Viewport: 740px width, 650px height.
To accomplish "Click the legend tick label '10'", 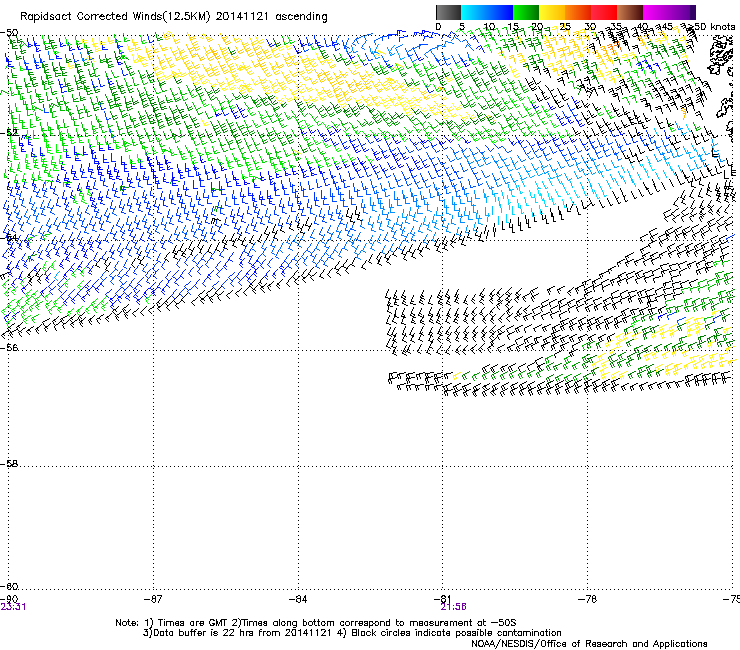I will 489,27.
